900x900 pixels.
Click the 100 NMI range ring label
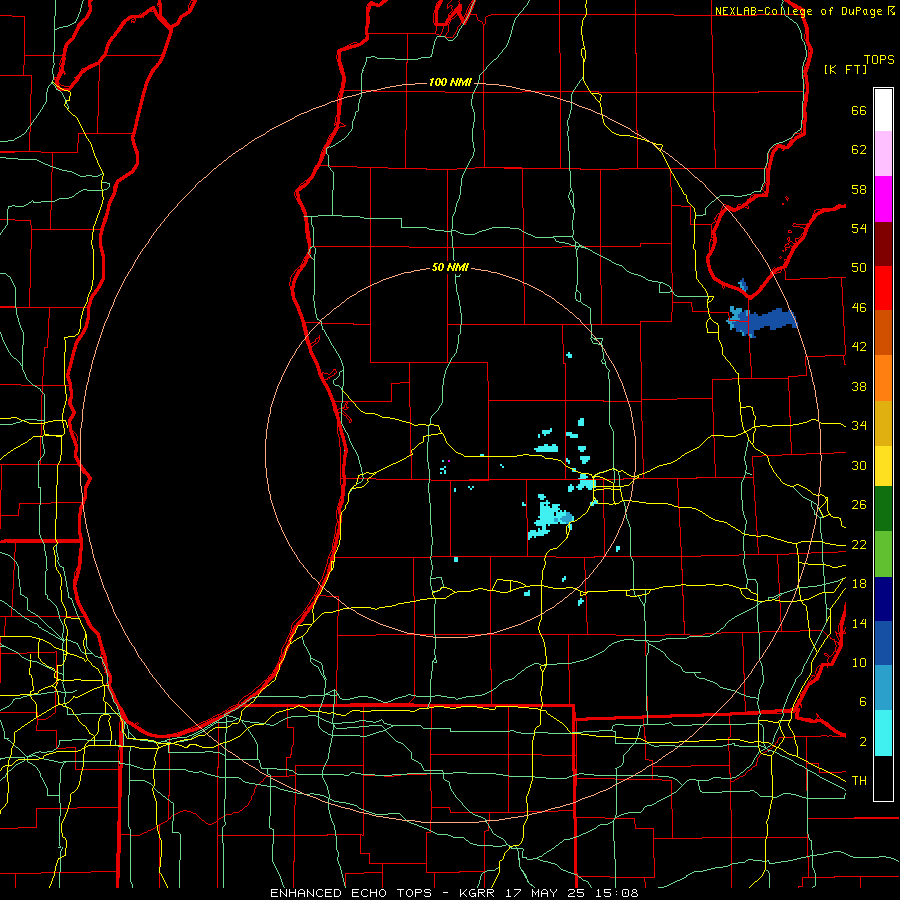pos(450,83)
